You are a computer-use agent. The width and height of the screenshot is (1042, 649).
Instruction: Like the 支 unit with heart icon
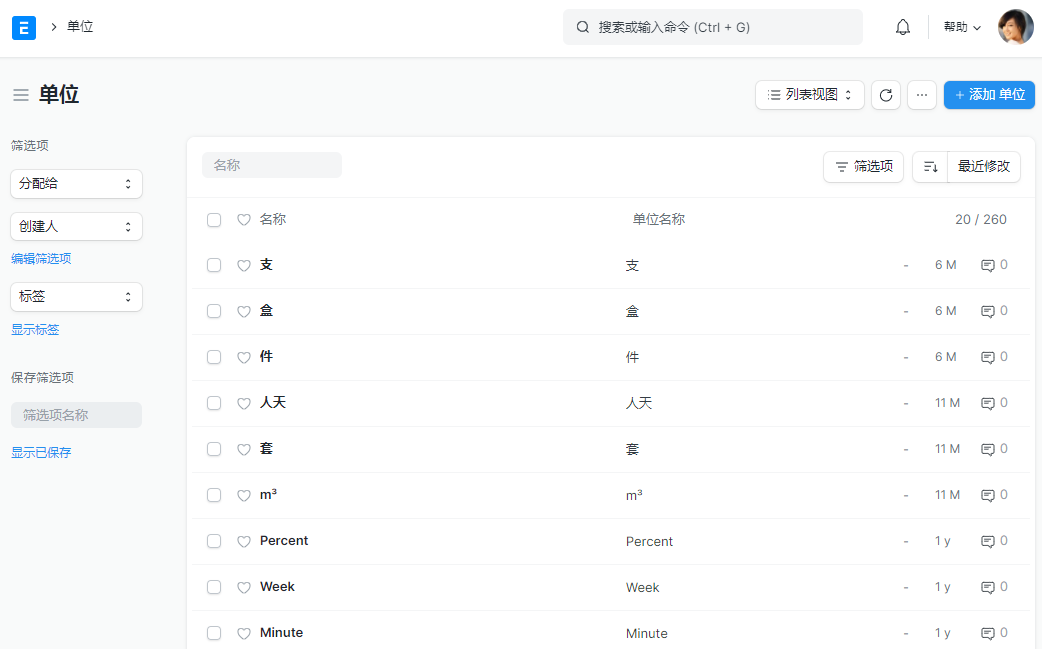click(x=243, y=266)
